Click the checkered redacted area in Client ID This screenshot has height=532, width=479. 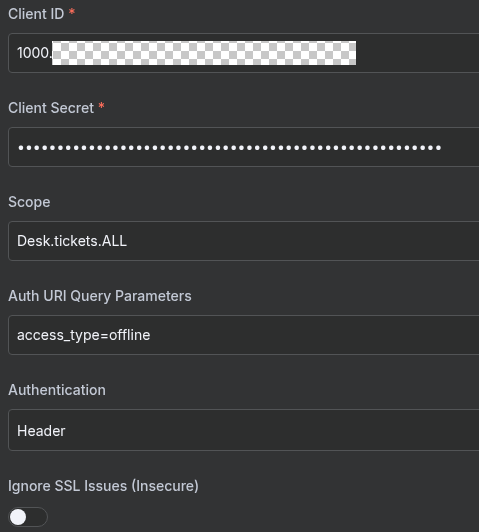click(x=204, y=53)
